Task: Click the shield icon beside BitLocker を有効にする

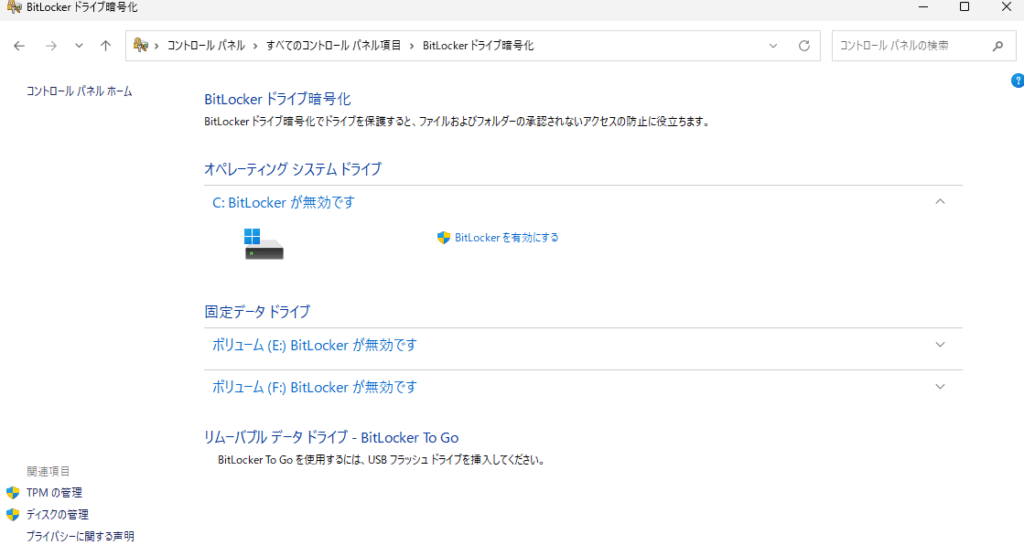Action: pos(443,238)
